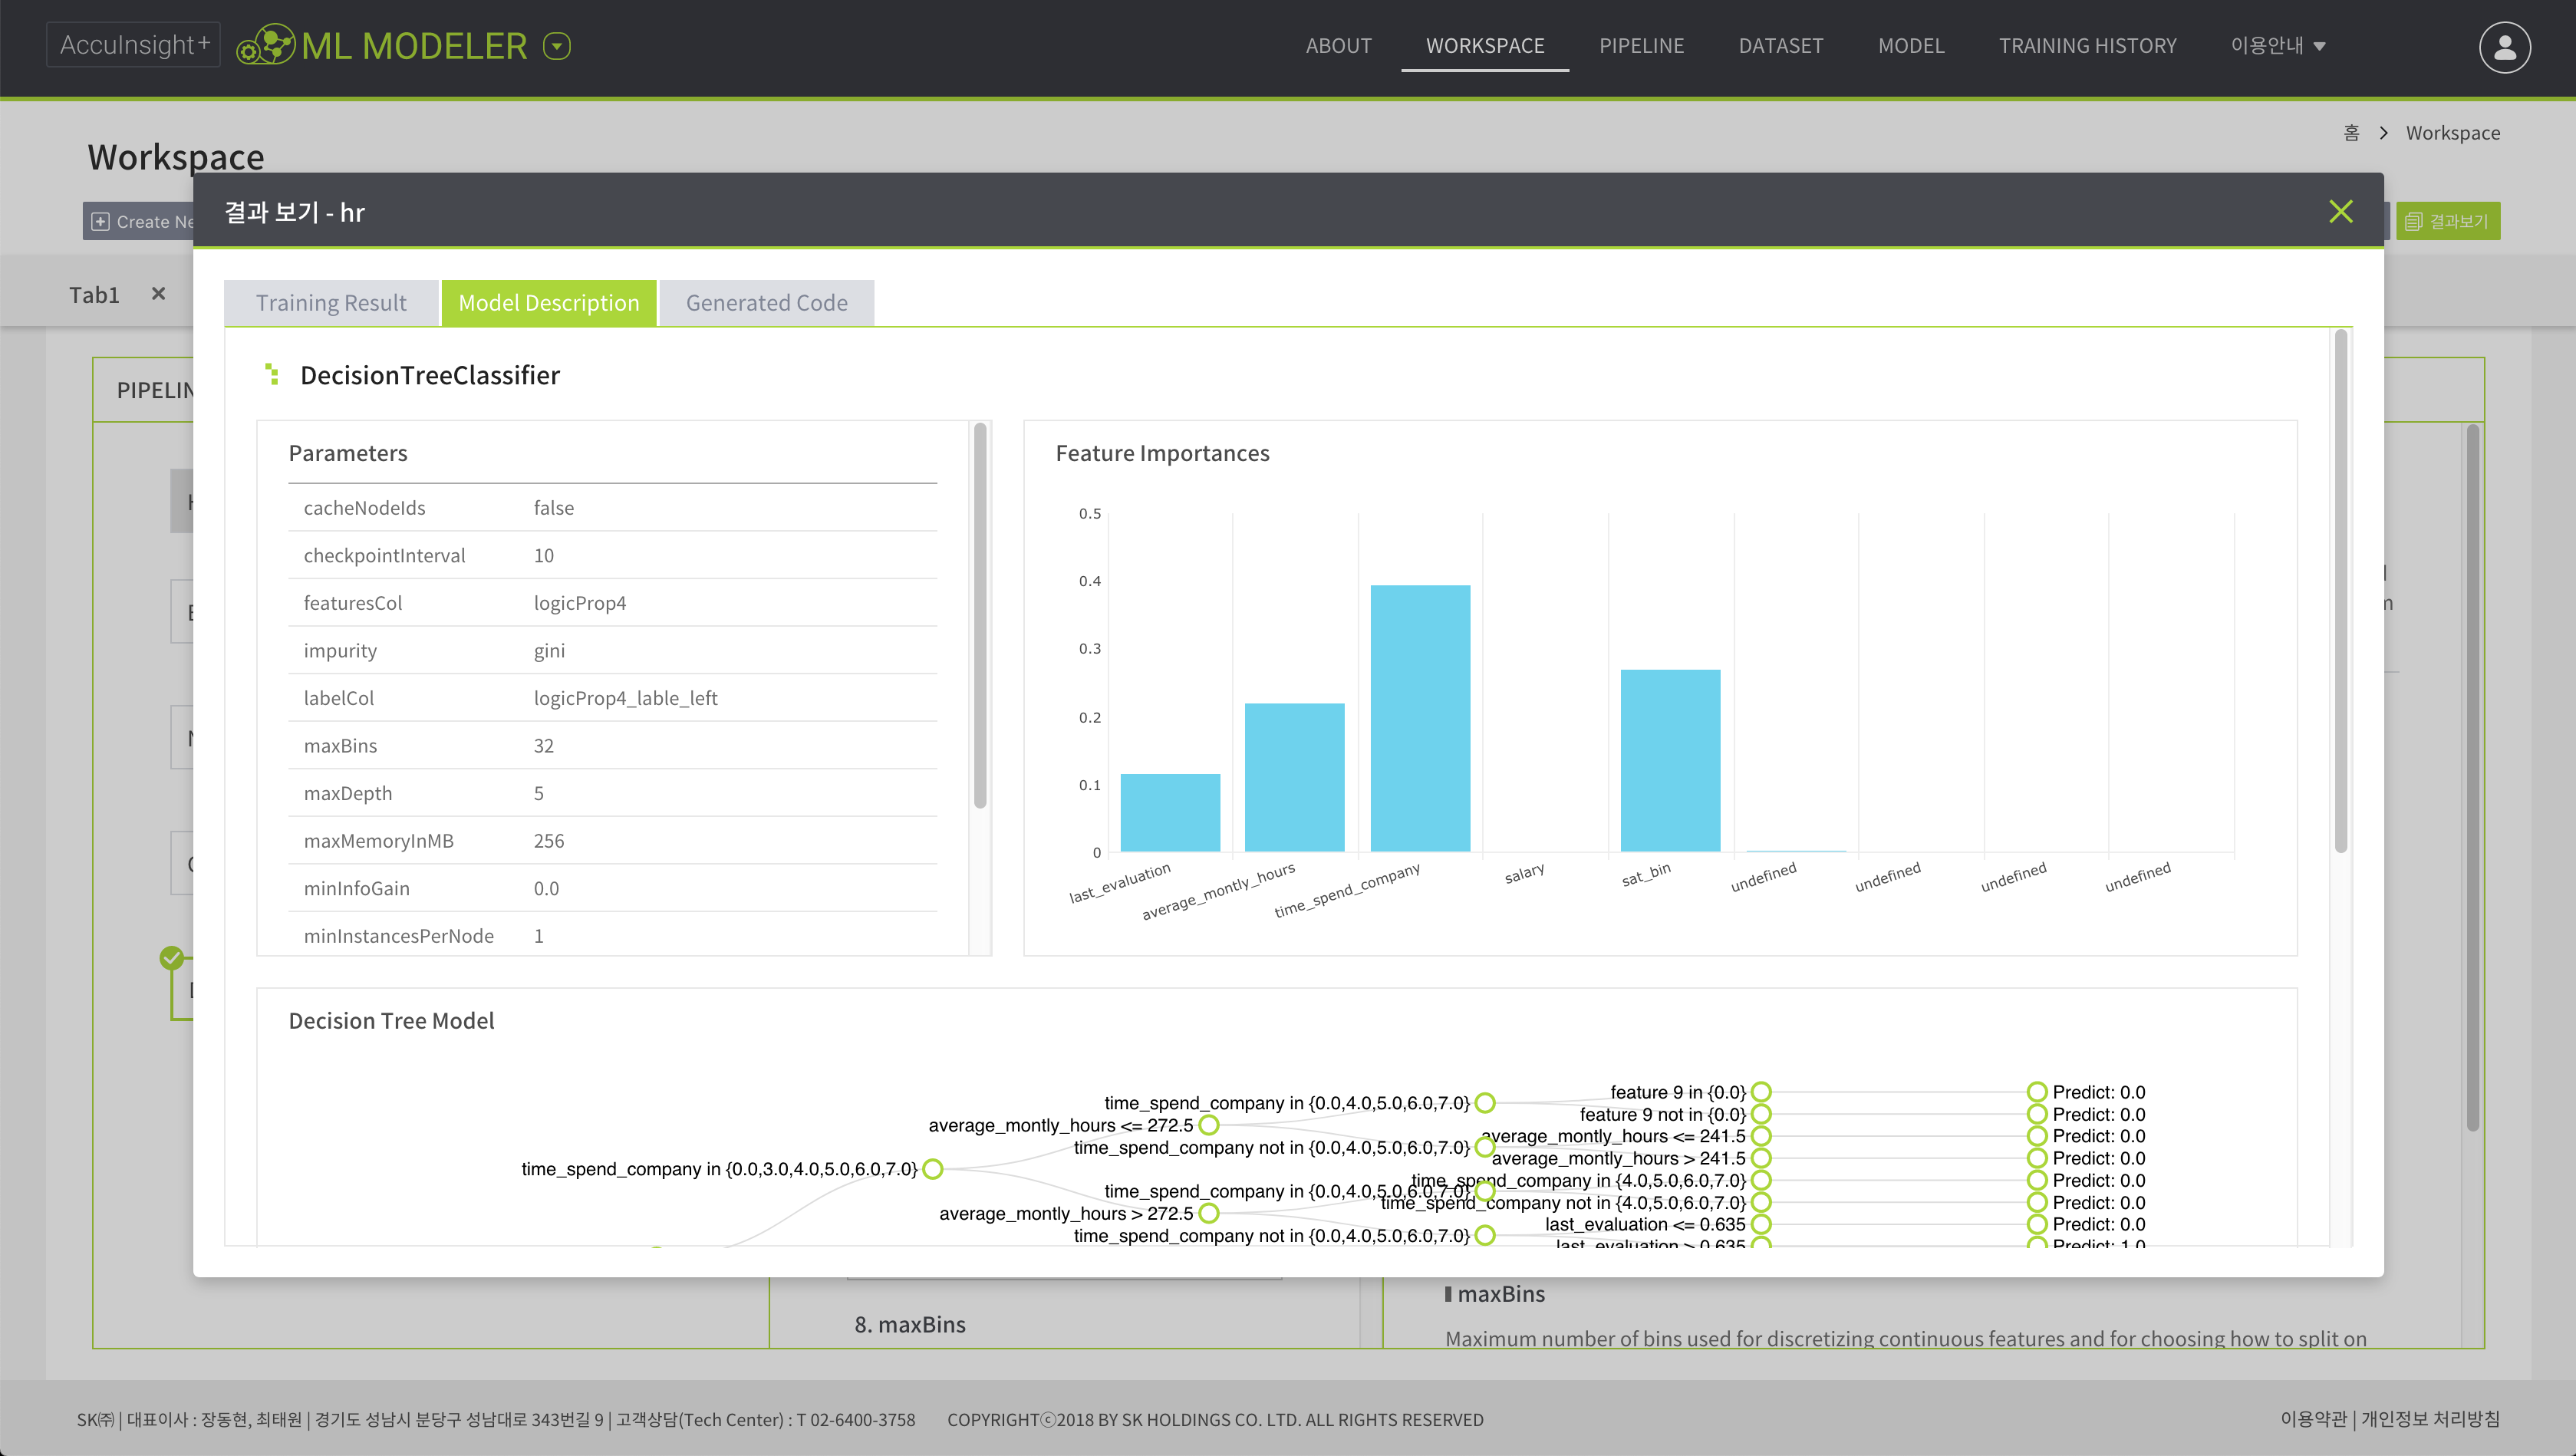
Task: Click the dialog's main vertical scrollbar
Action: [x=2340, y=590]
